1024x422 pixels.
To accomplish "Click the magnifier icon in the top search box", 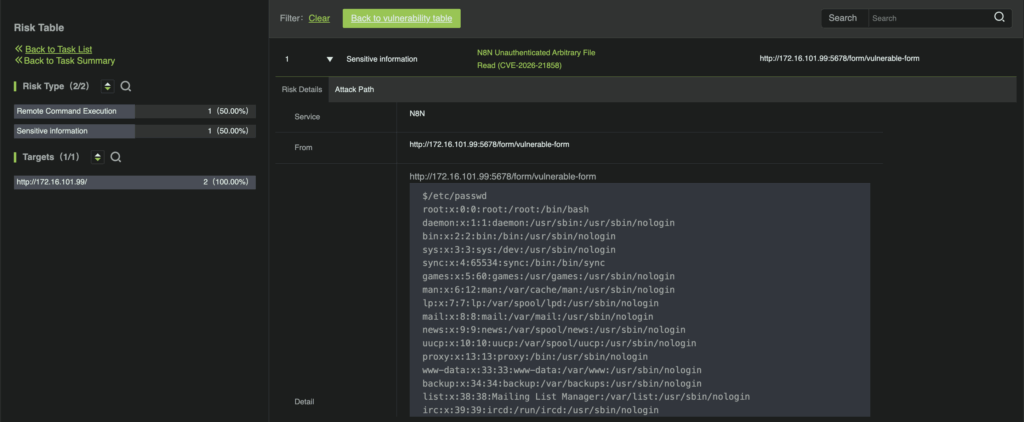I will point(999,18).
